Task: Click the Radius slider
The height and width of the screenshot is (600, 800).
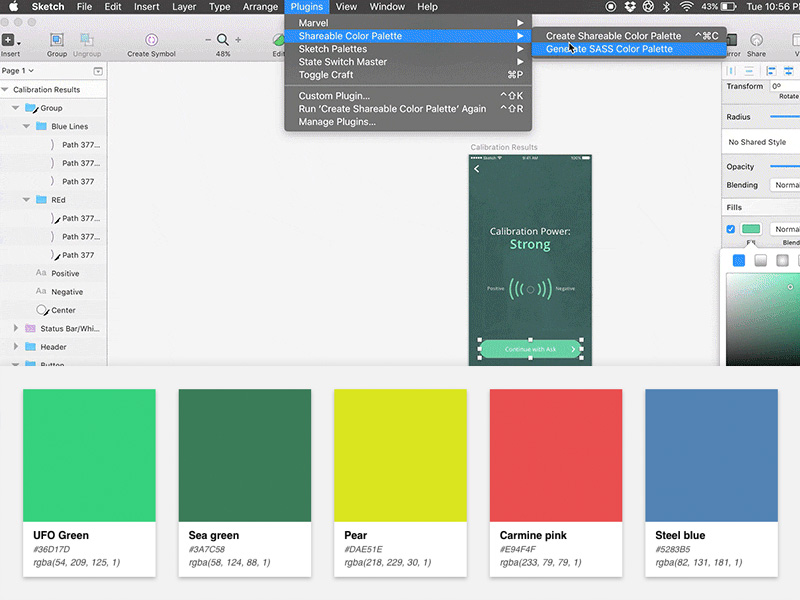Action: 785,117
